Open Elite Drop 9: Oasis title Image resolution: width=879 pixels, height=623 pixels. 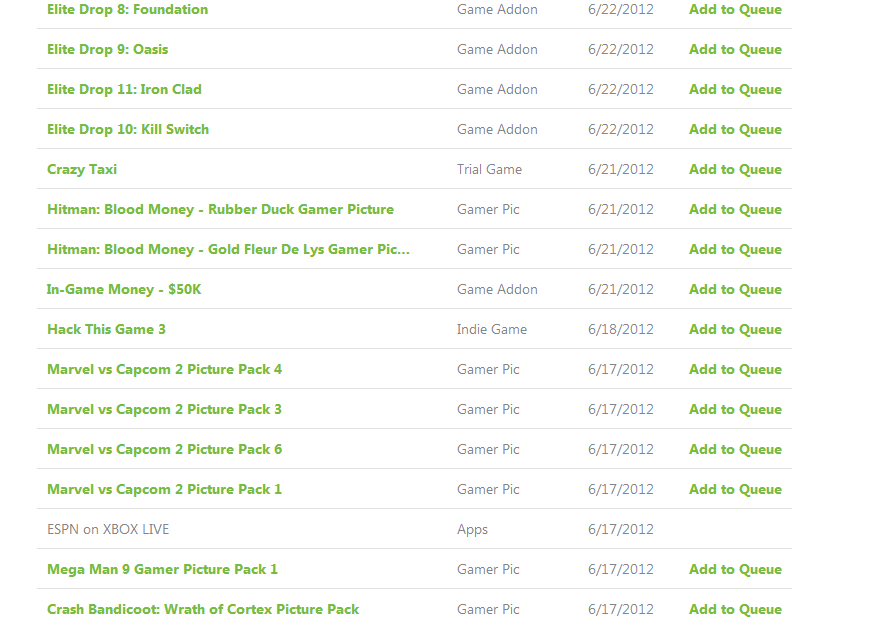(x=108, y=49)
